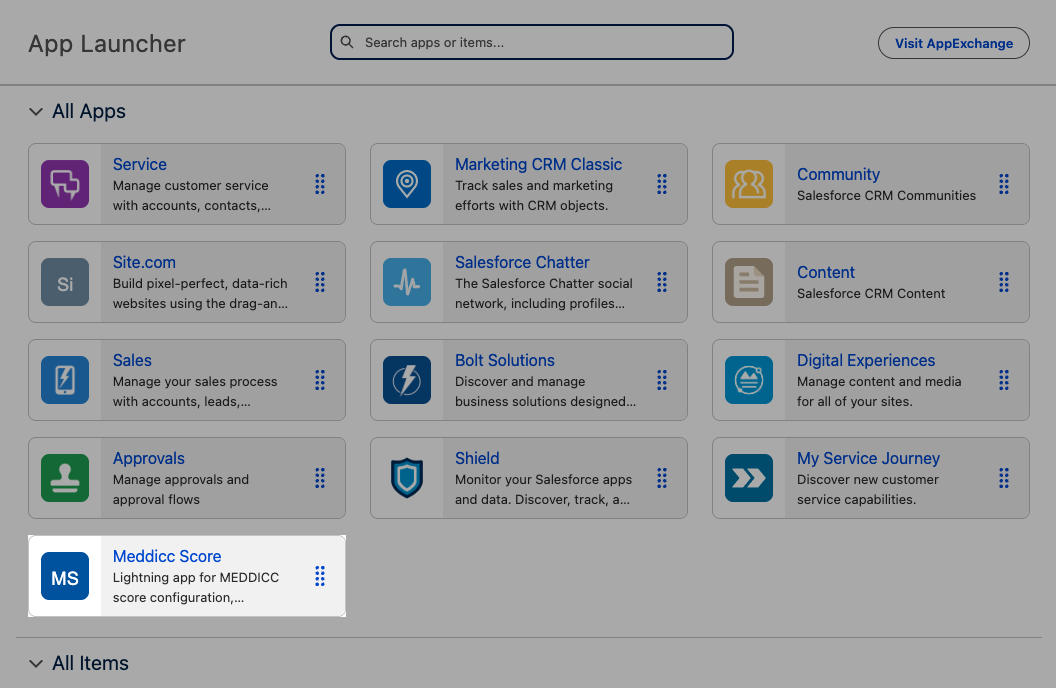Open the Content app link

(x=826, y=273)
